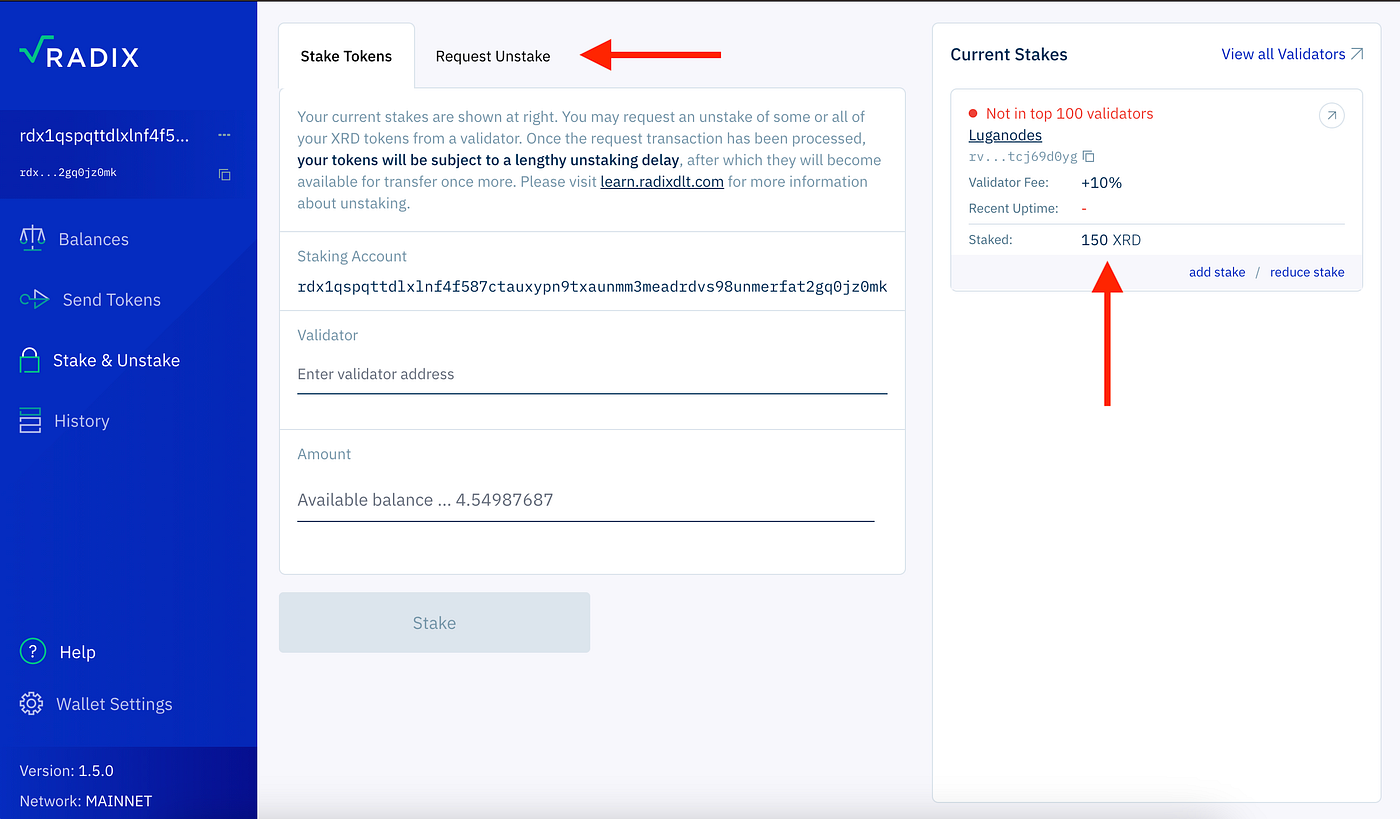Click the Current Stakes heading
The height and width of the screenshot is (819, 1400).
coord(1009,55)
